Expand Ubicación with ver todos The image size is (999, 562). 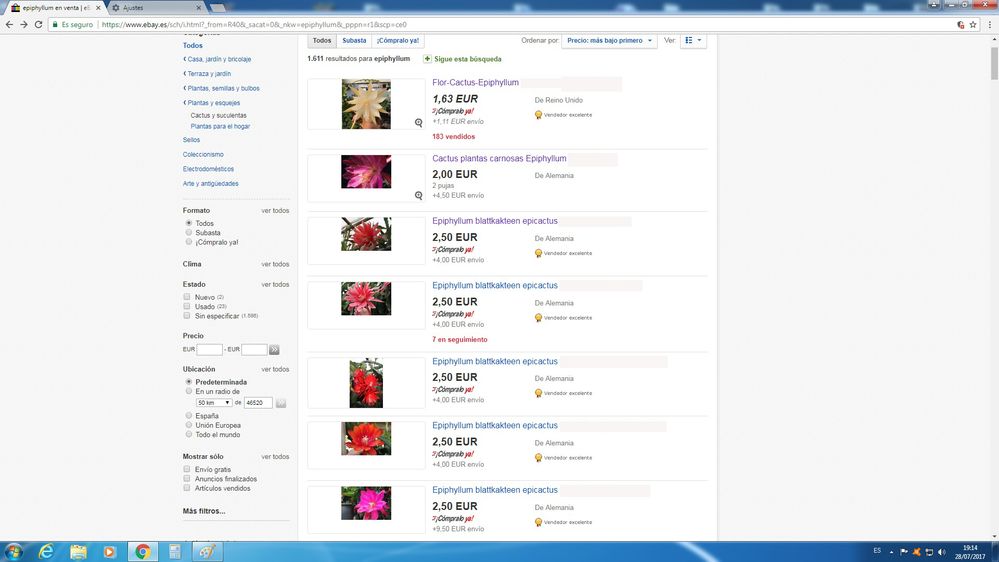pyautogui.click(x=275, y=369)
